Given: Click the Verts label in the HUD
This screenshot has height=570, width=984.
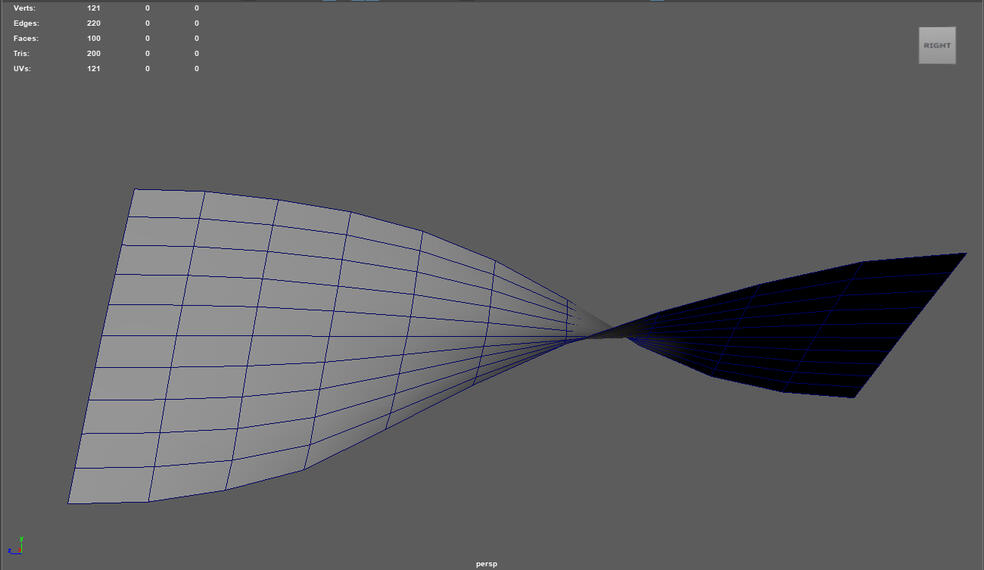Looking at the screenshot, I should pos(24,8).
